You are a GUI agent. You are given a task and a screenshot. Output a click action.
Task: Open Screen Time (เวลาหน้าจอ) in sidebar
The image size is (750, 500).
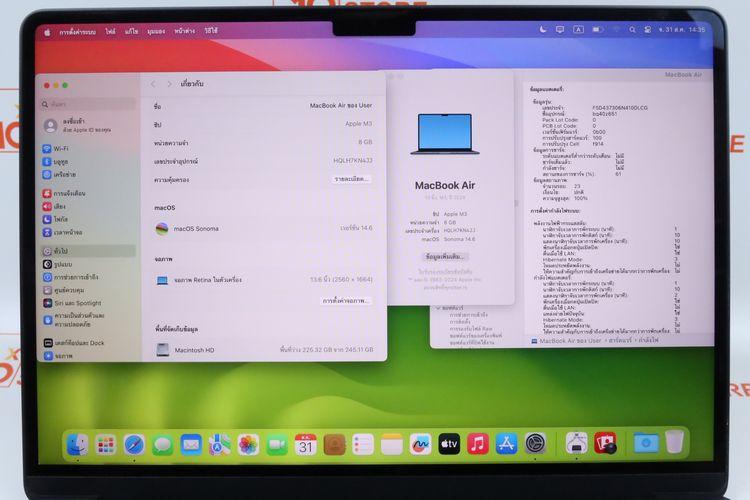coord(63,232)
